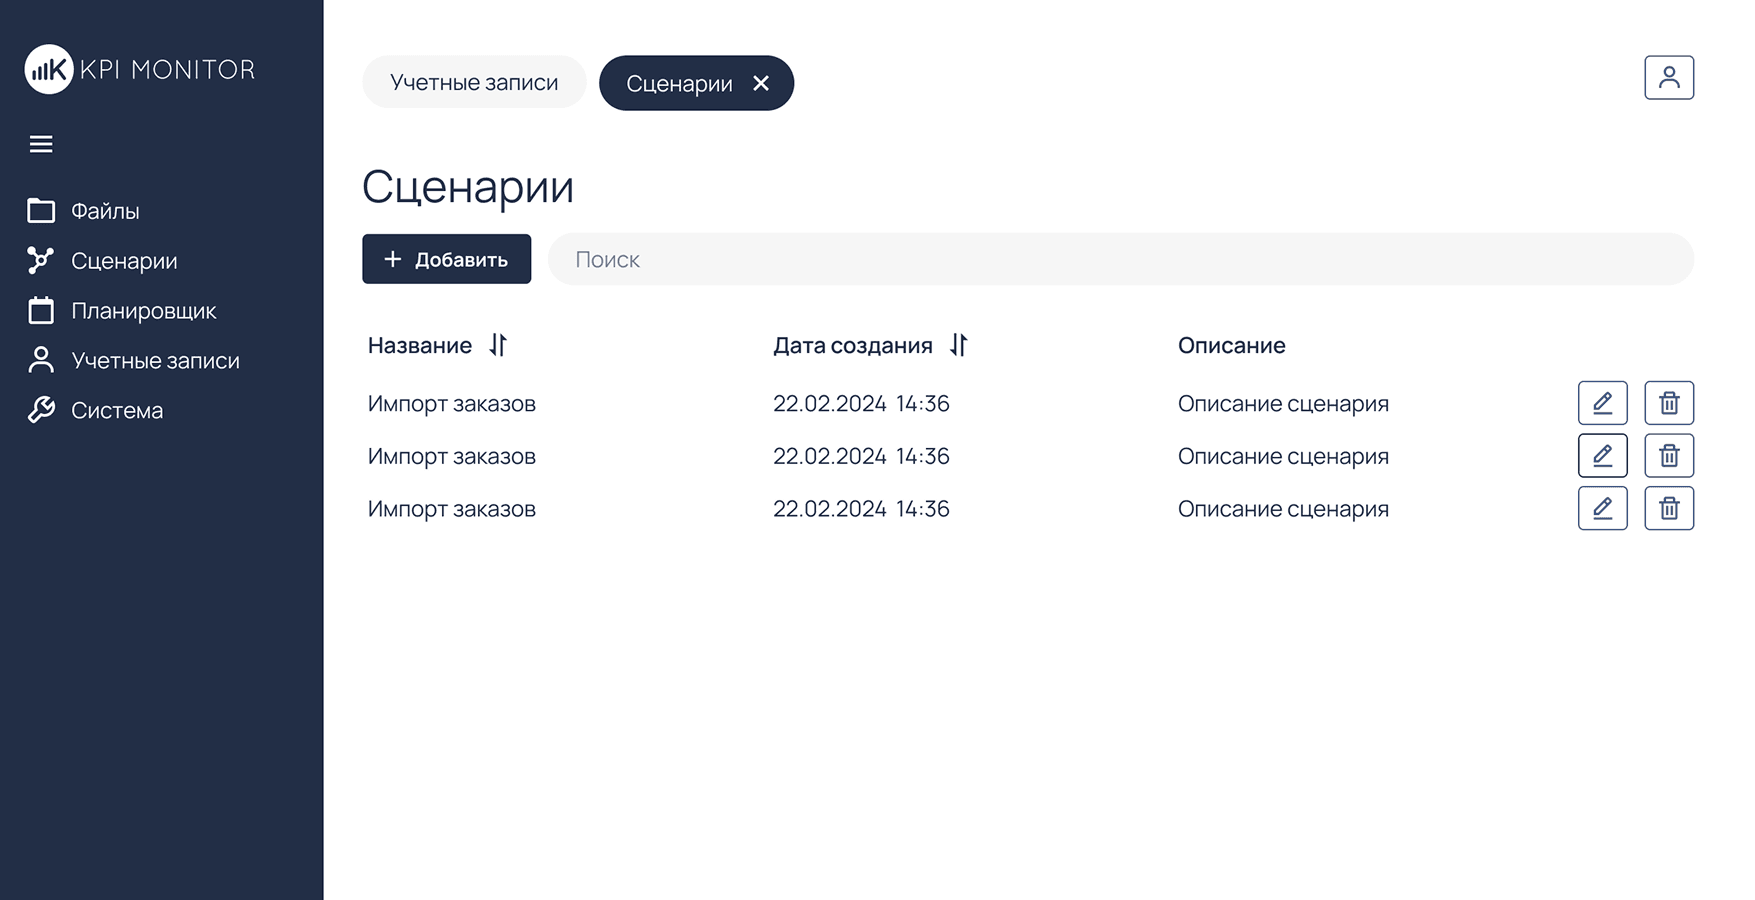Open Система in sidebar menu
This screenshot has width=1755, height=900.
117,410
